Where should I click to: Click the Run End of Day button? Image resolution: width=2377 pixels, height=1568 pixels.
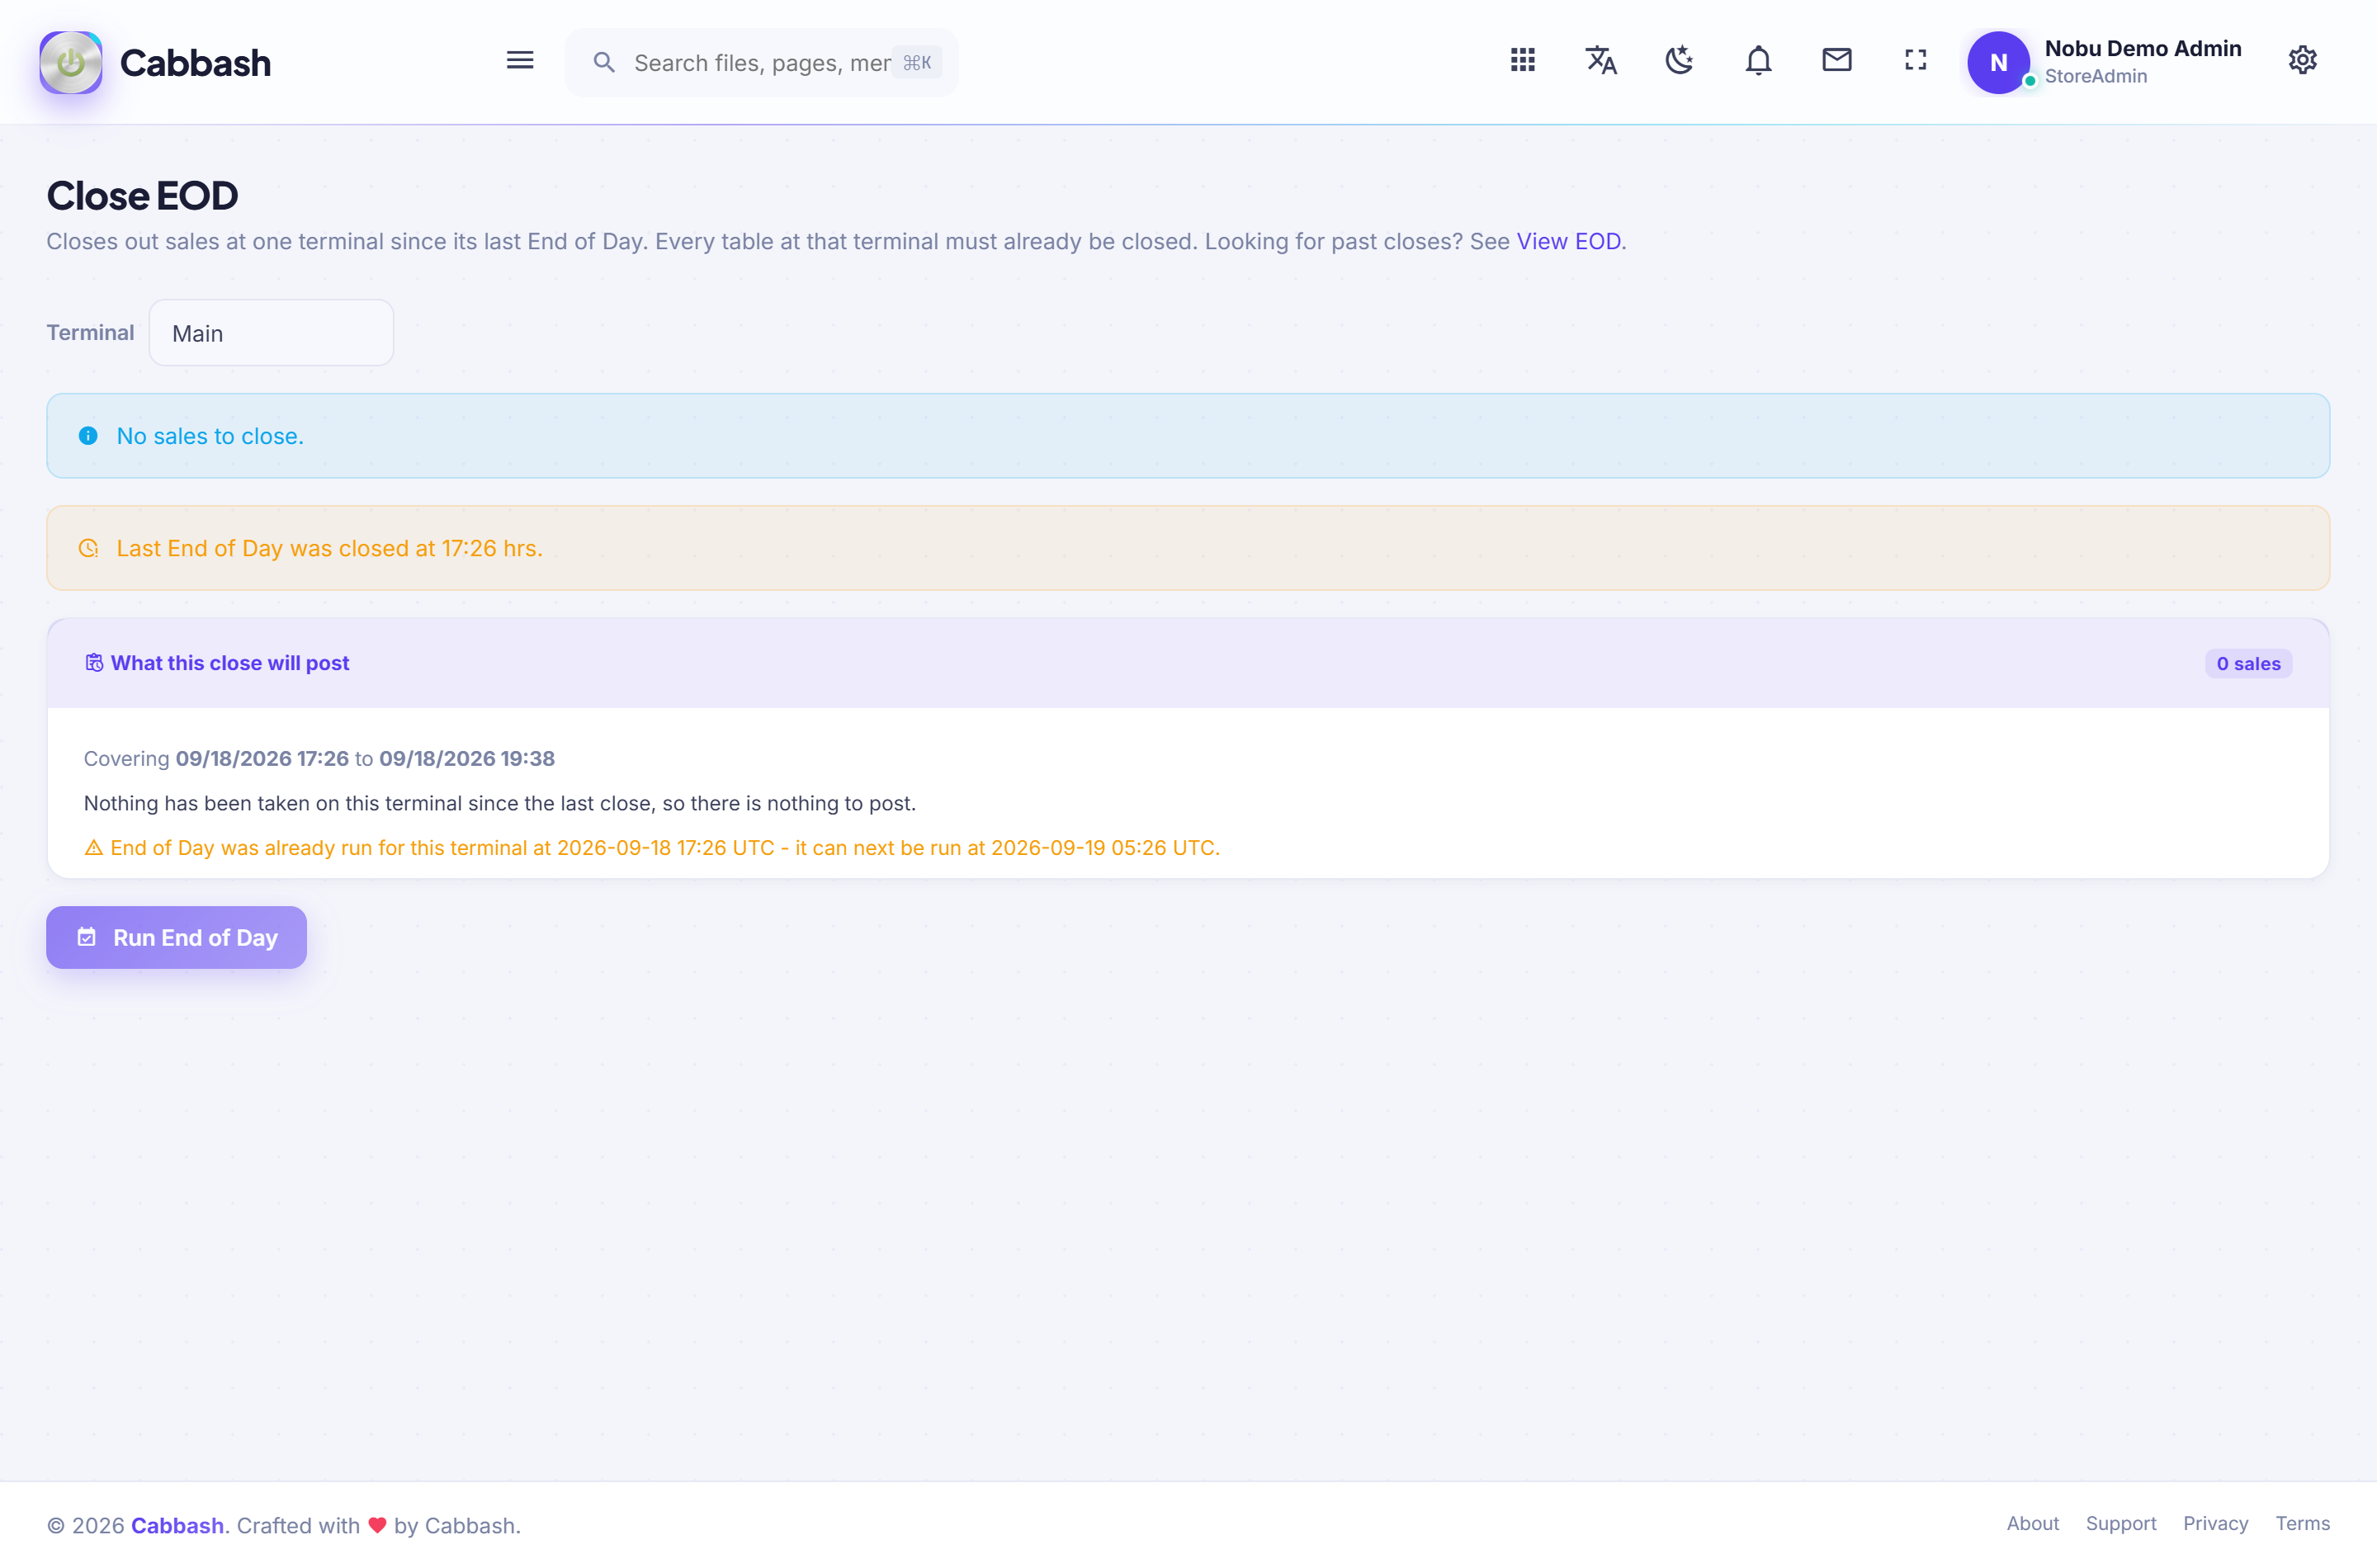[x=176, y=937]
